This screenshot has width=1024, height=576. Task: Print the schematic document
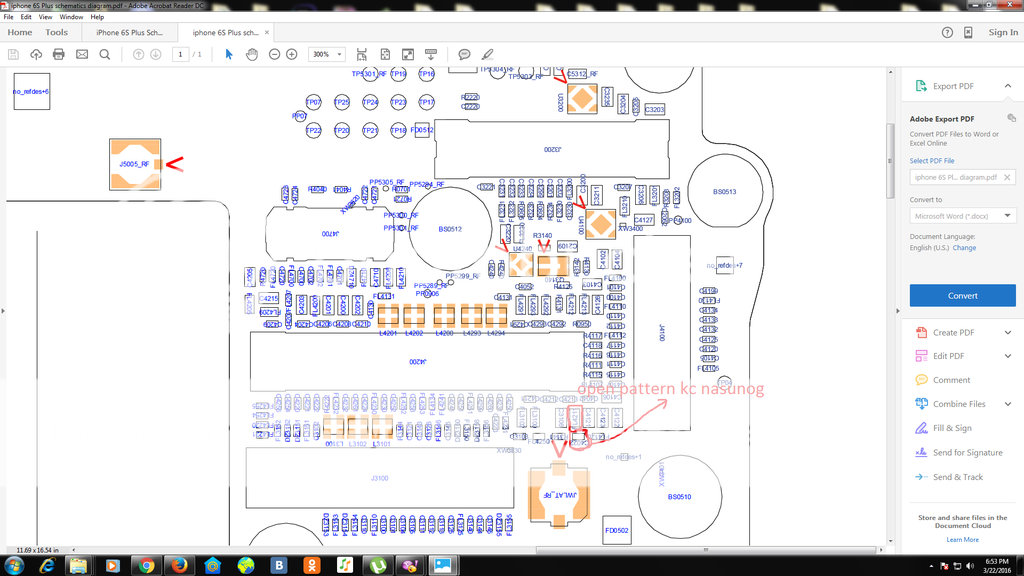point(57,55)
